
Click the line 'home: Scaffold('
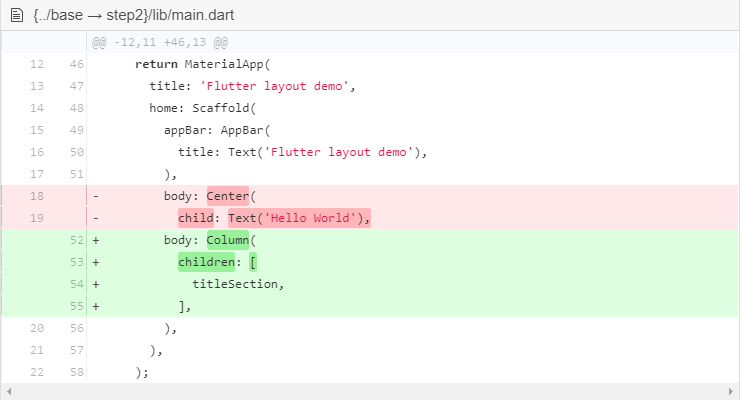tap(202, 108)
